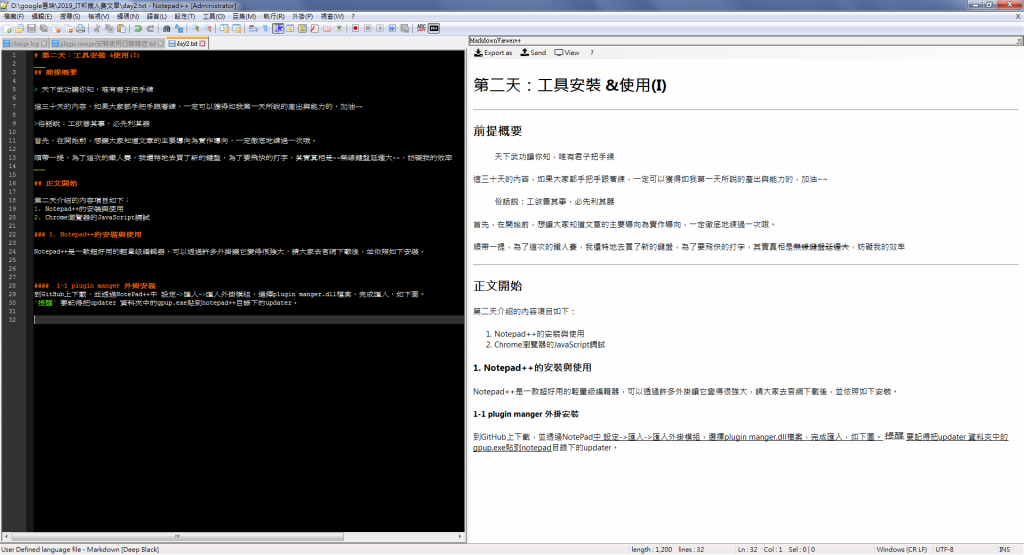Open the 語言(L) menu
The height and width of the screenshot is (555, 1024).
(157, 16)
